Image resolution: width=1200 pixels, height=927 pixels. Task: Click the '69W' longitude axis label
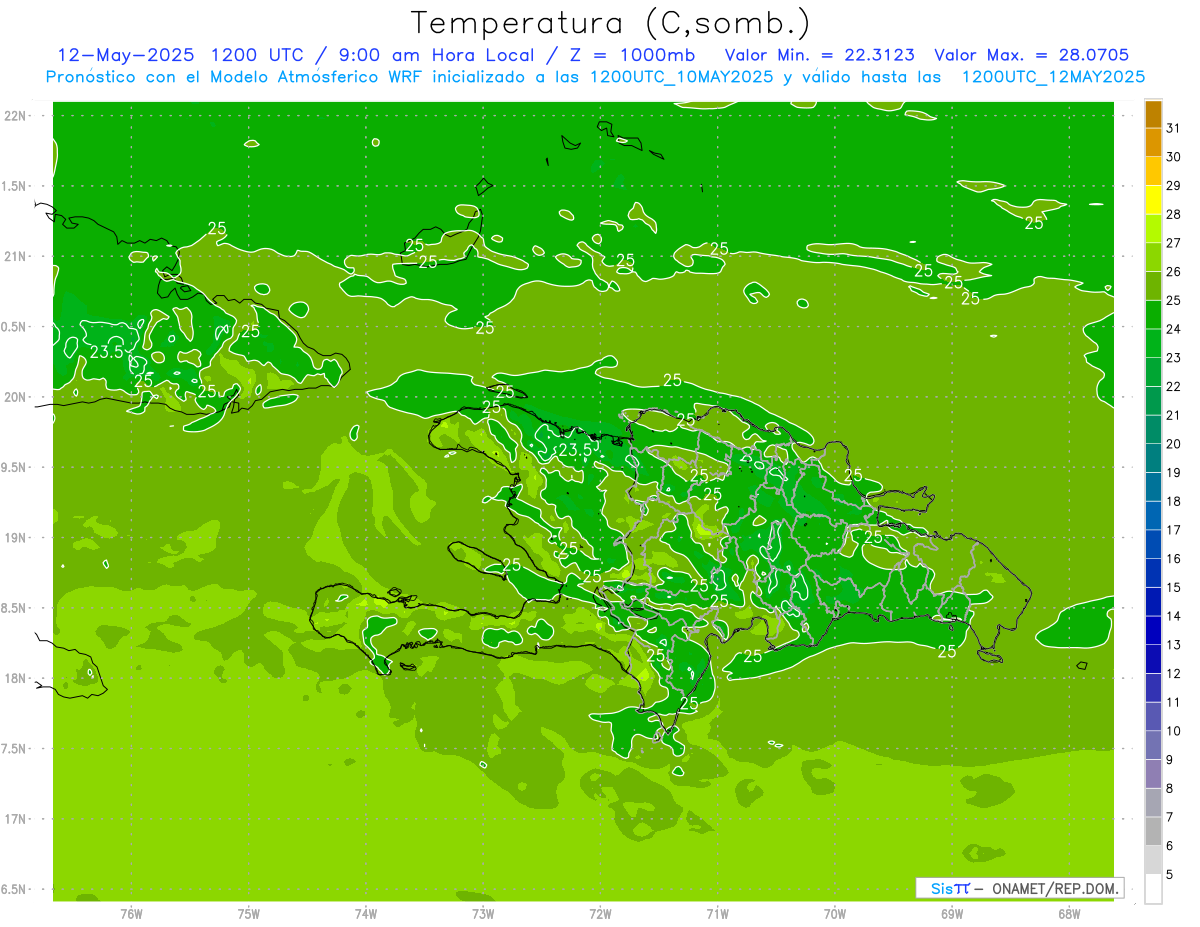point(952,913)
